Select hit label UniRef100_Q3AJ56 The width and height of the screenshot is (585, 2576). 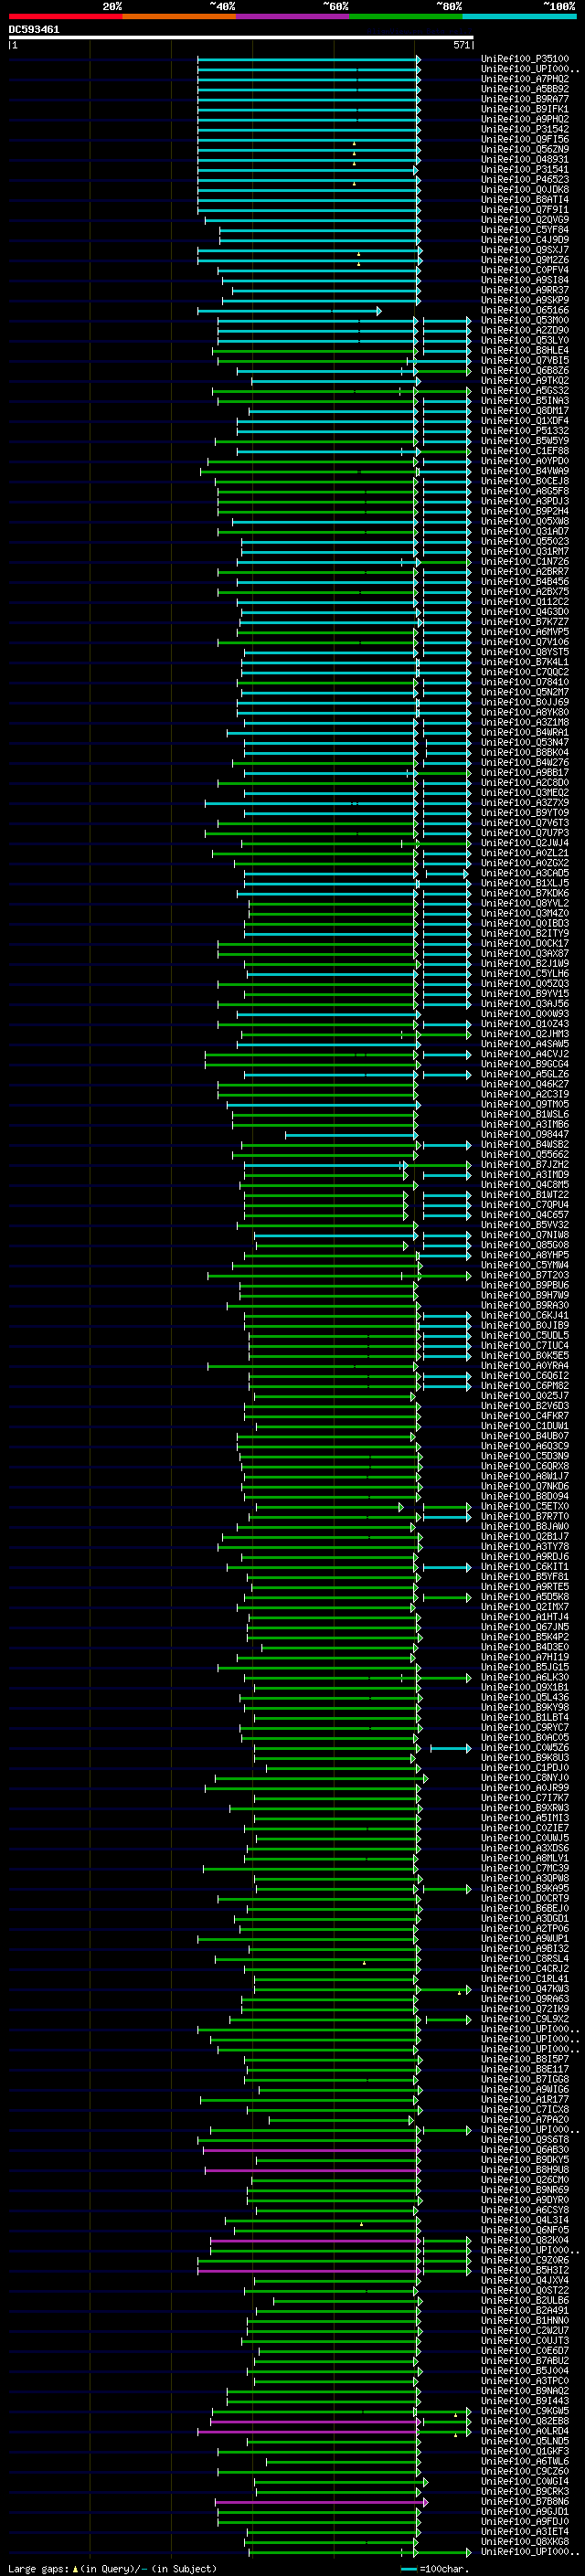pos(524,1004)
